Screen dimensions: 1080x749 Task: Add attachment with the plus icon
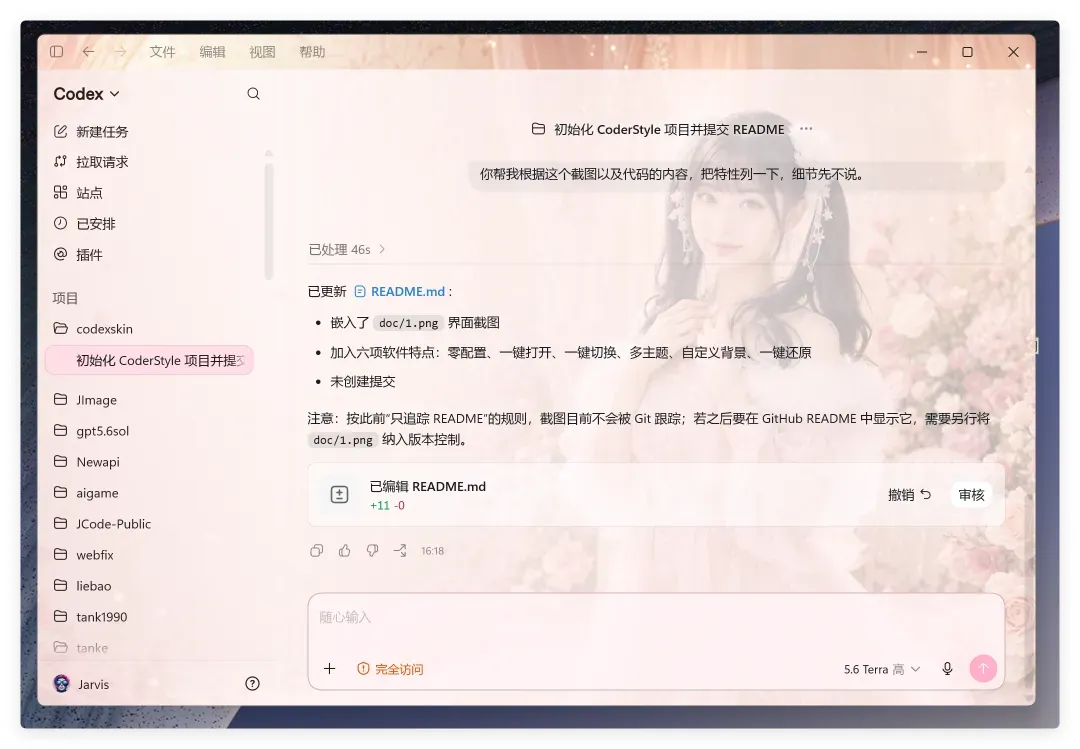point(329,668)
